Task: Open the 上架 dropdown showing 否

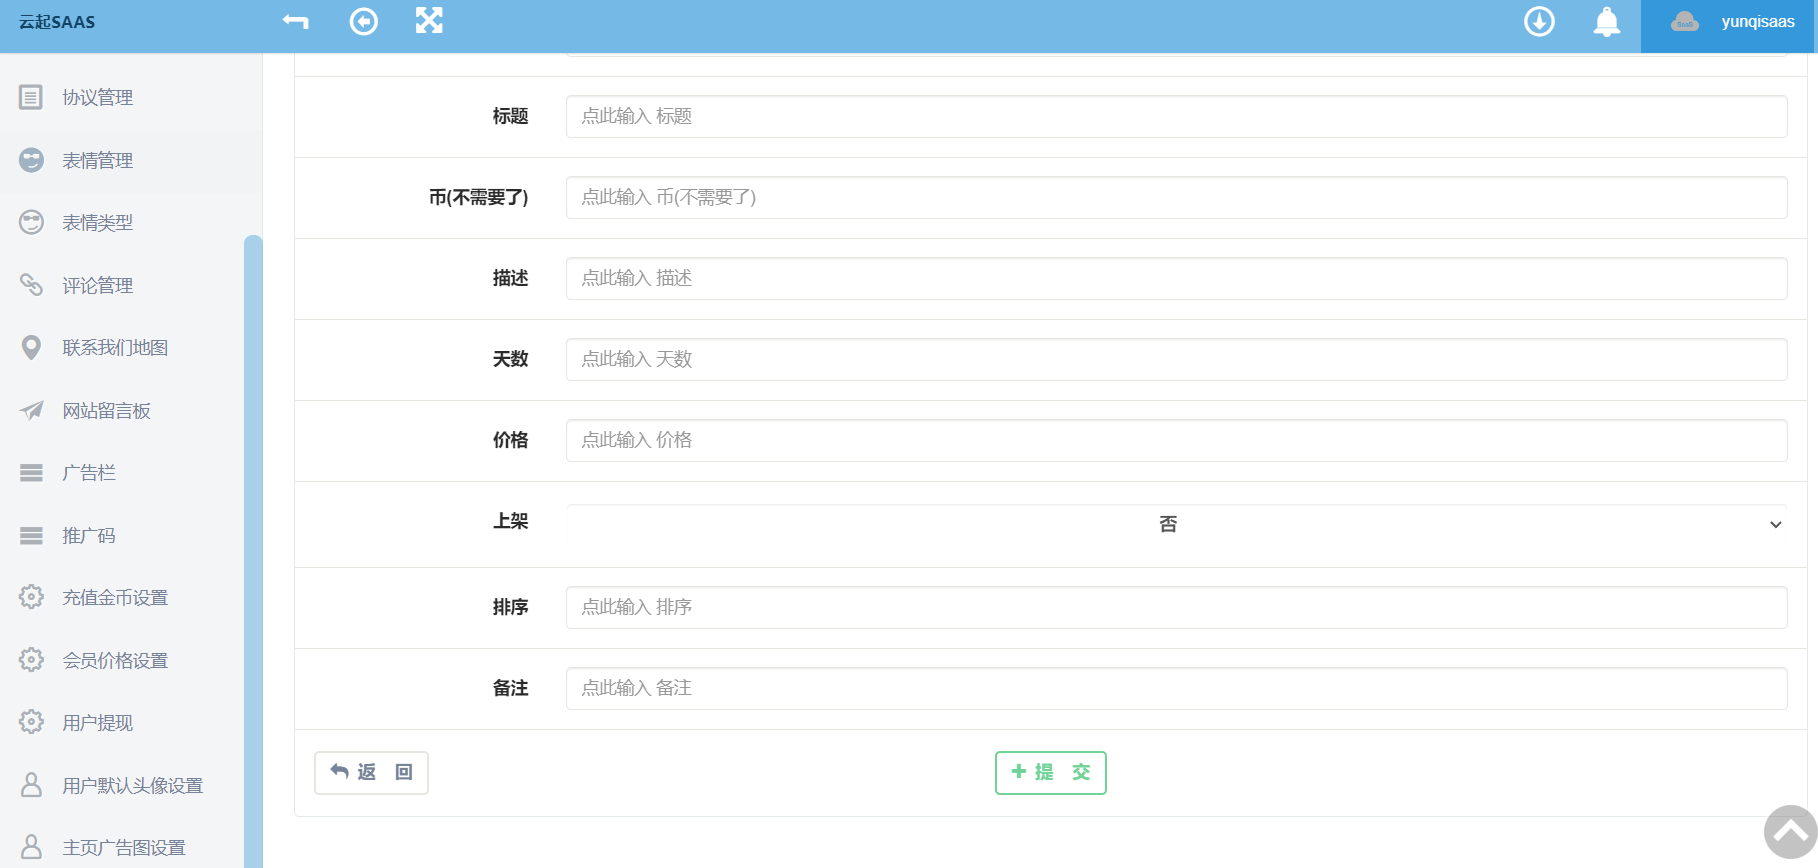Action: [x=1176, y=524]
